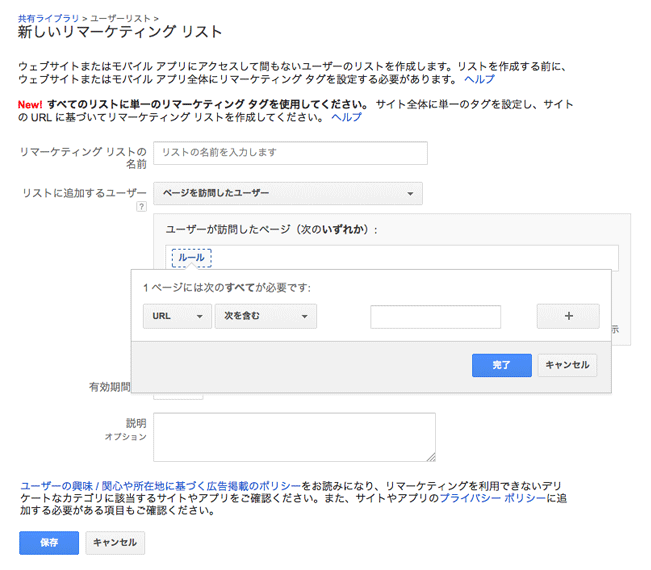
Task: Click the description textarea resize handle
Action: click(x=431, y=457)
